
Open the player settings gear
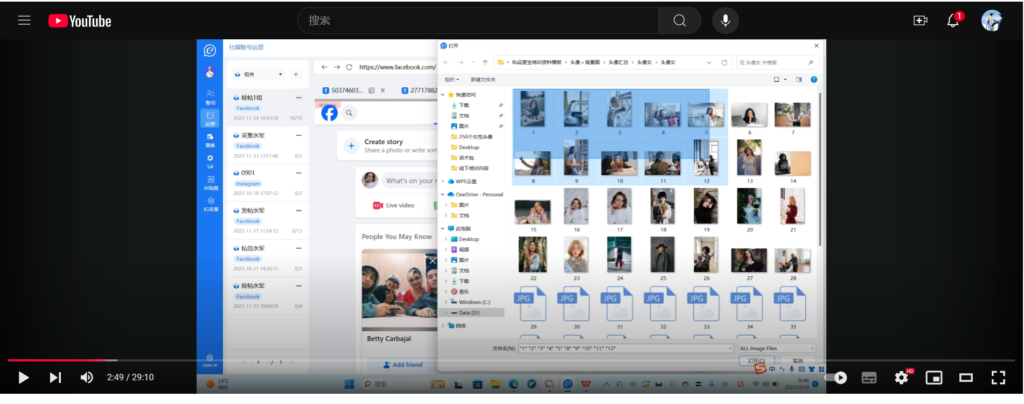[x=901, y=377]
